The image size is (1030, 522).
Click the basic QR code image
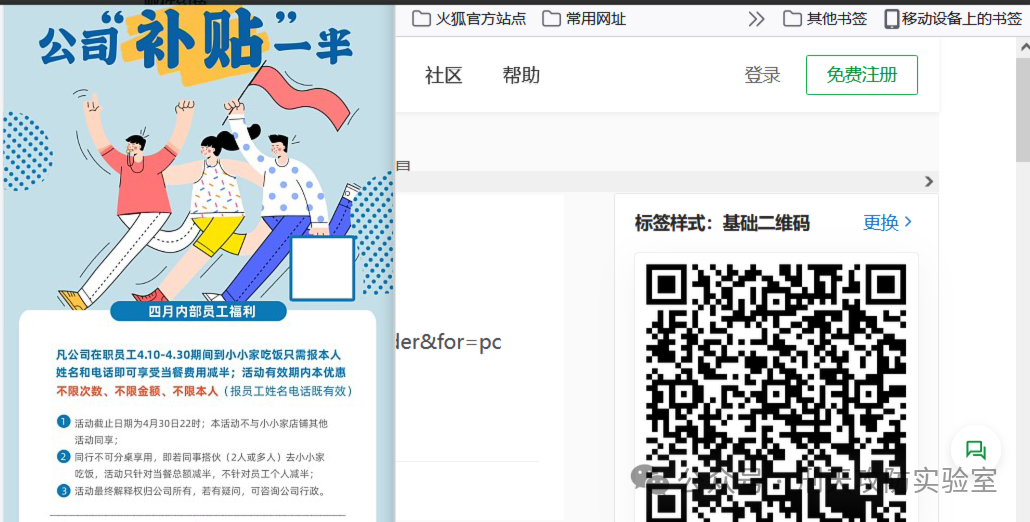[x=776, y=393]
